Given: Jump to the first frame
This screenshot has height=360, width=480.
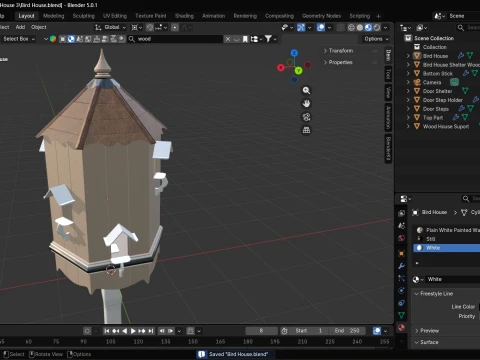Looking at the screenshot, I should (106, 331).
